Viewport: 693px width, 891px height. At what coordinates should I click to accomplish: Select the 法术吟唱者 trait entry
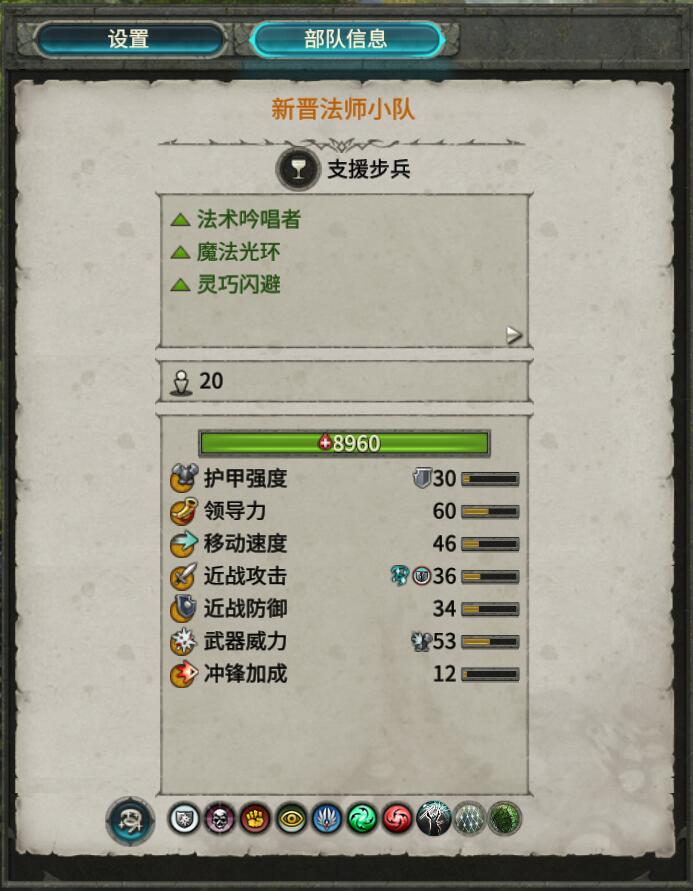pyautogui.click(x=236, y=219)
